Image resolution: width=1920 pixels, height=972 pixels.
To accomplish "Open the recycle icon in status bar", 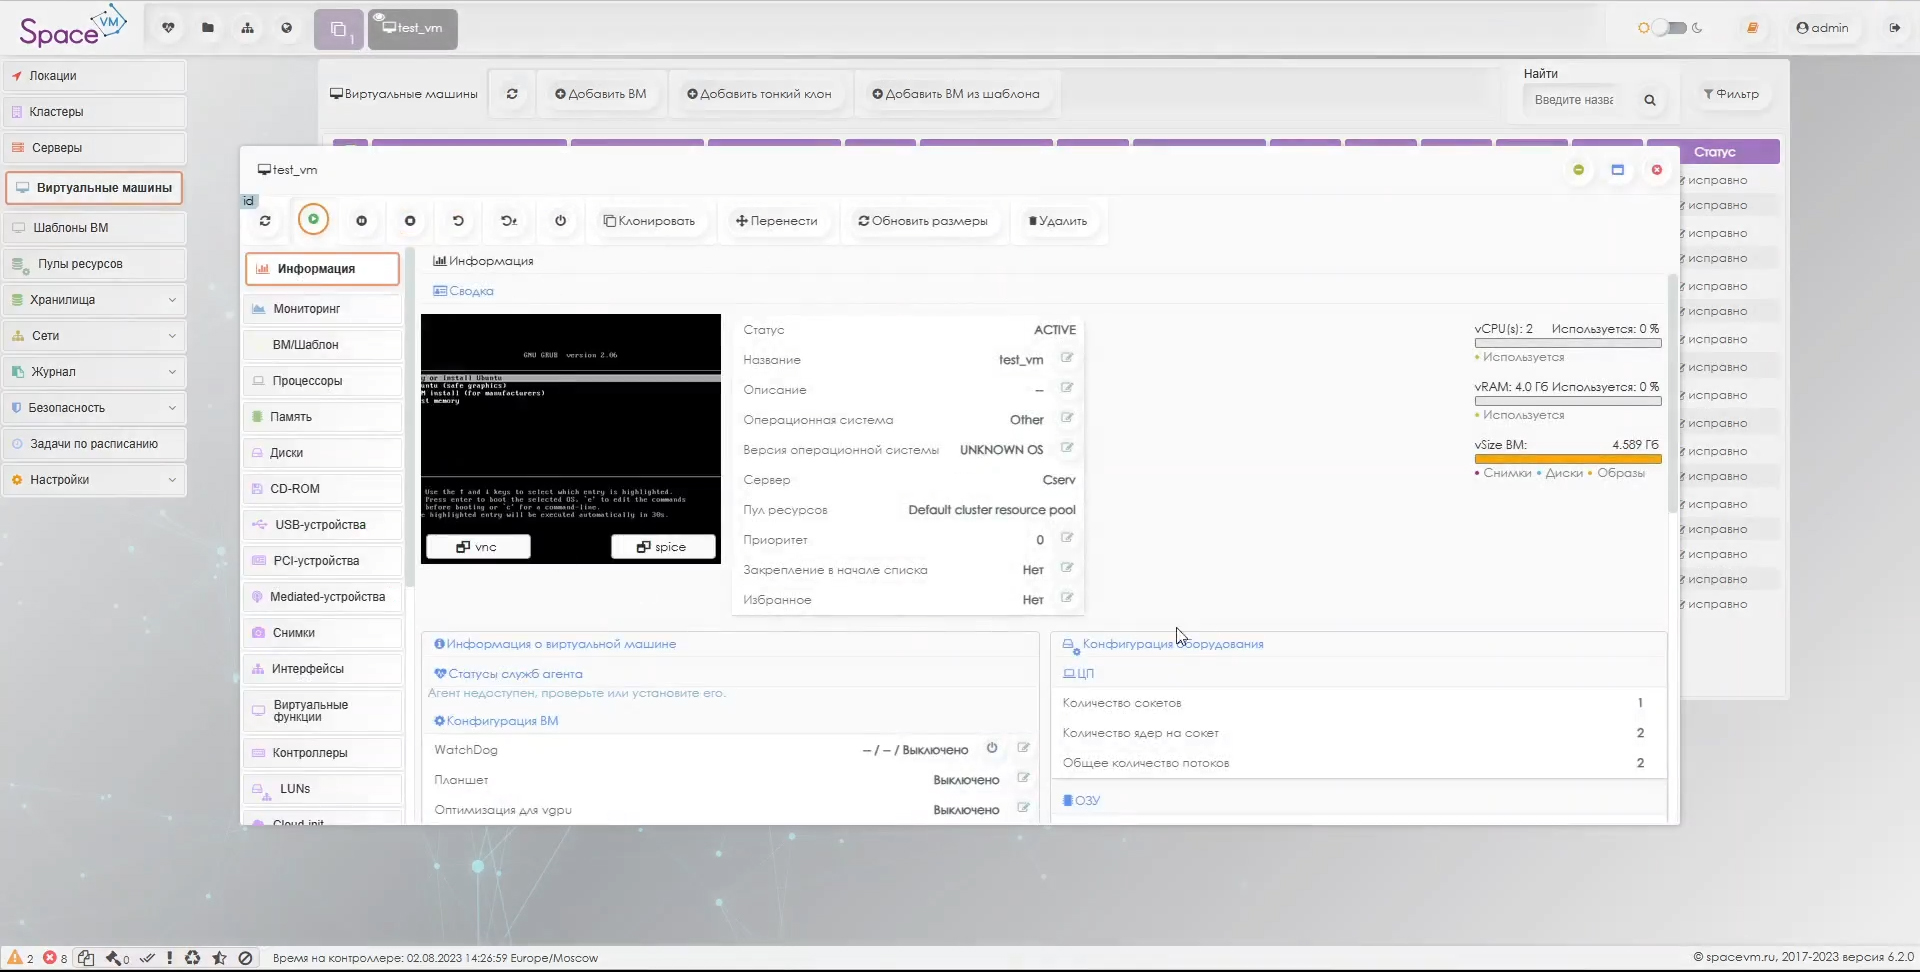I will pos(193,958).
